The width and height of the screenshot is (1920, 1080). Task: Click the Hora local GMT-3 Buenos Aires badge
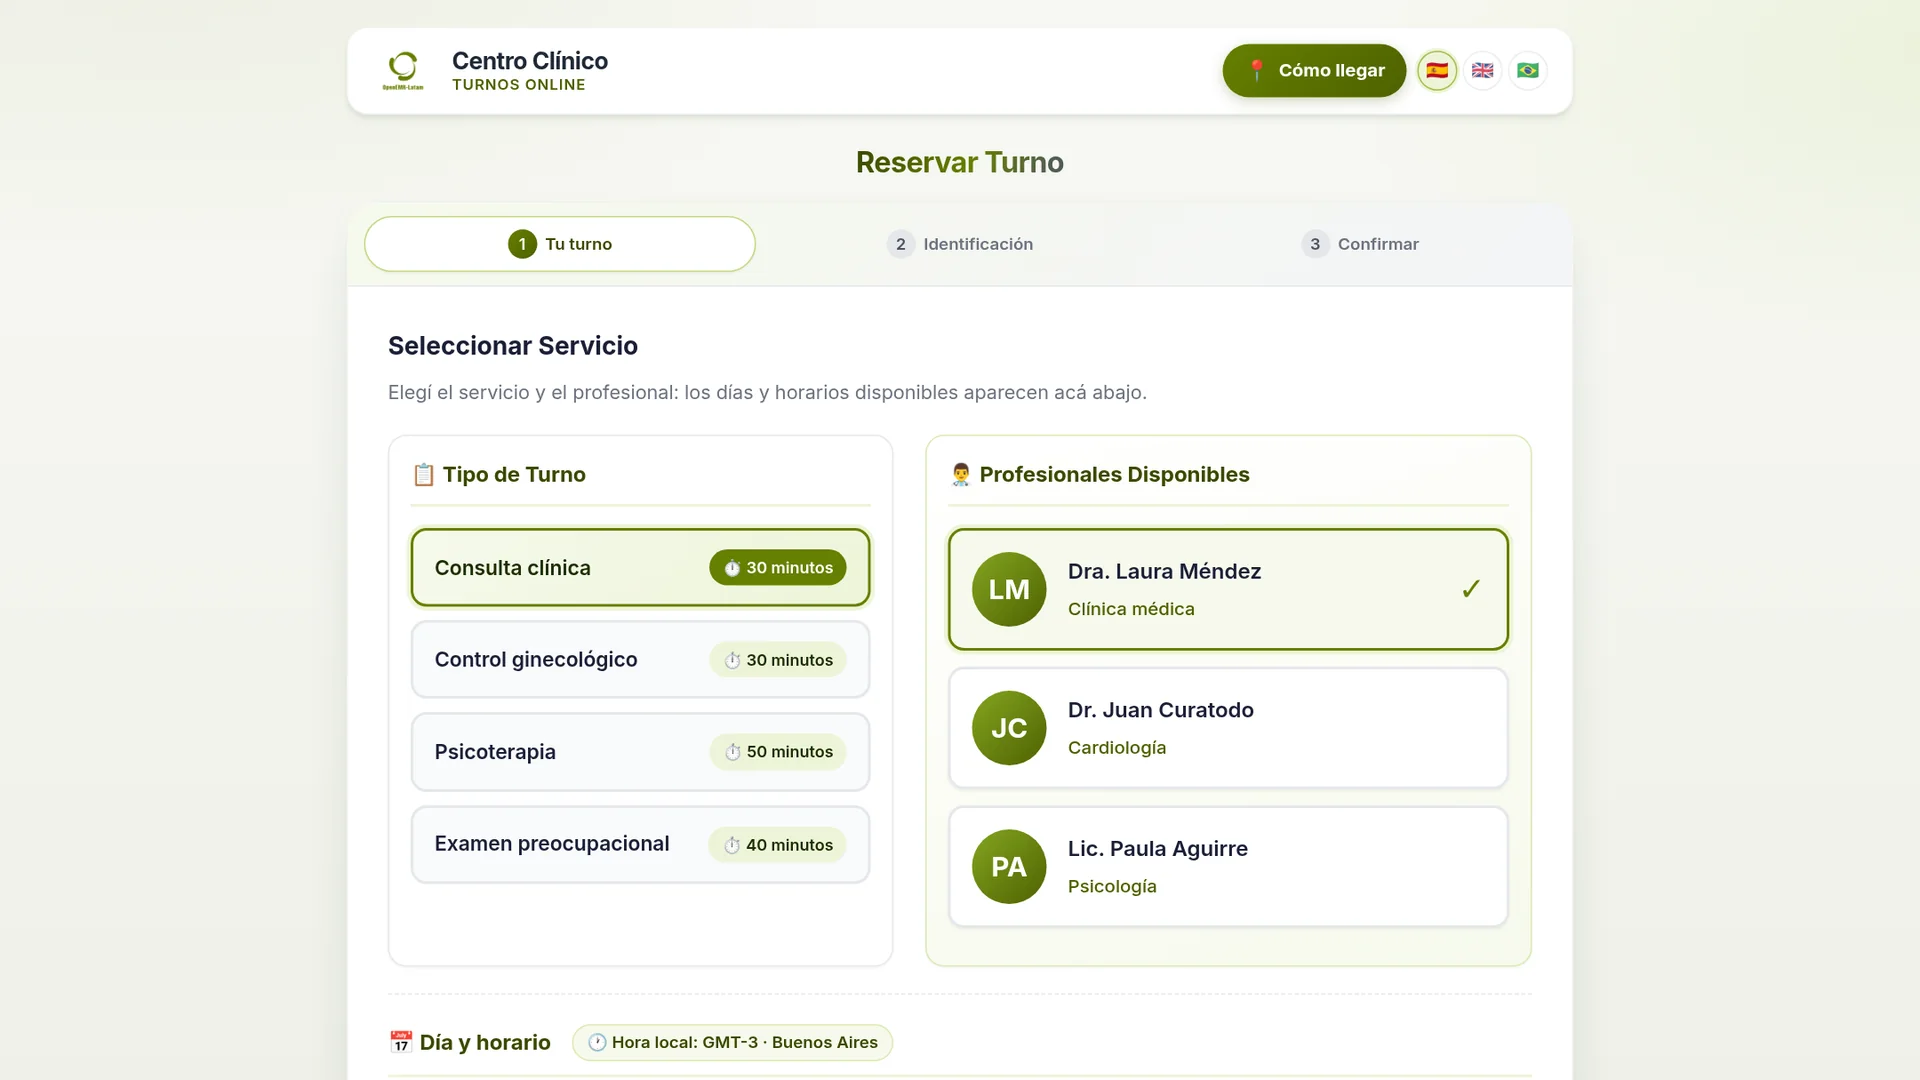click(732, 1042)
